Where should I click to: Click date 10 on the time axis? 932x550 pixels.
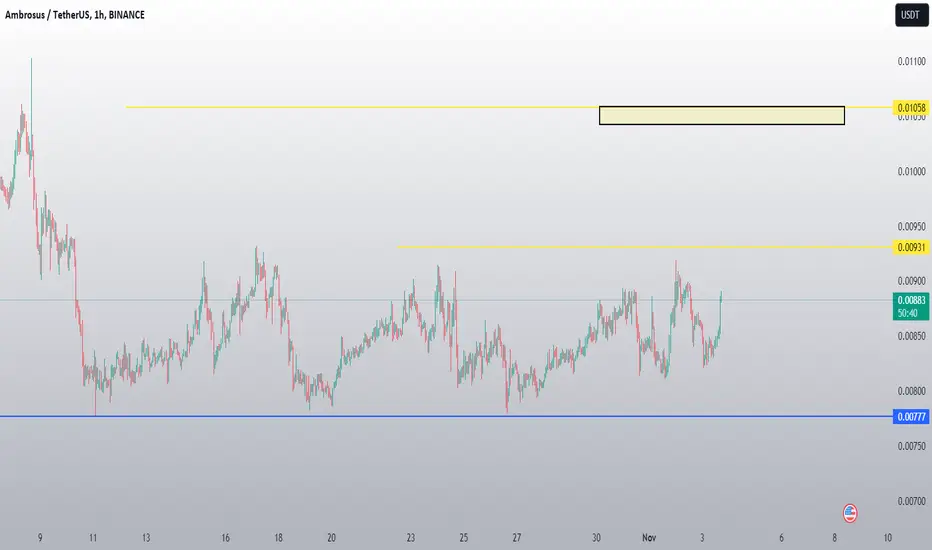tap(887, 538)
